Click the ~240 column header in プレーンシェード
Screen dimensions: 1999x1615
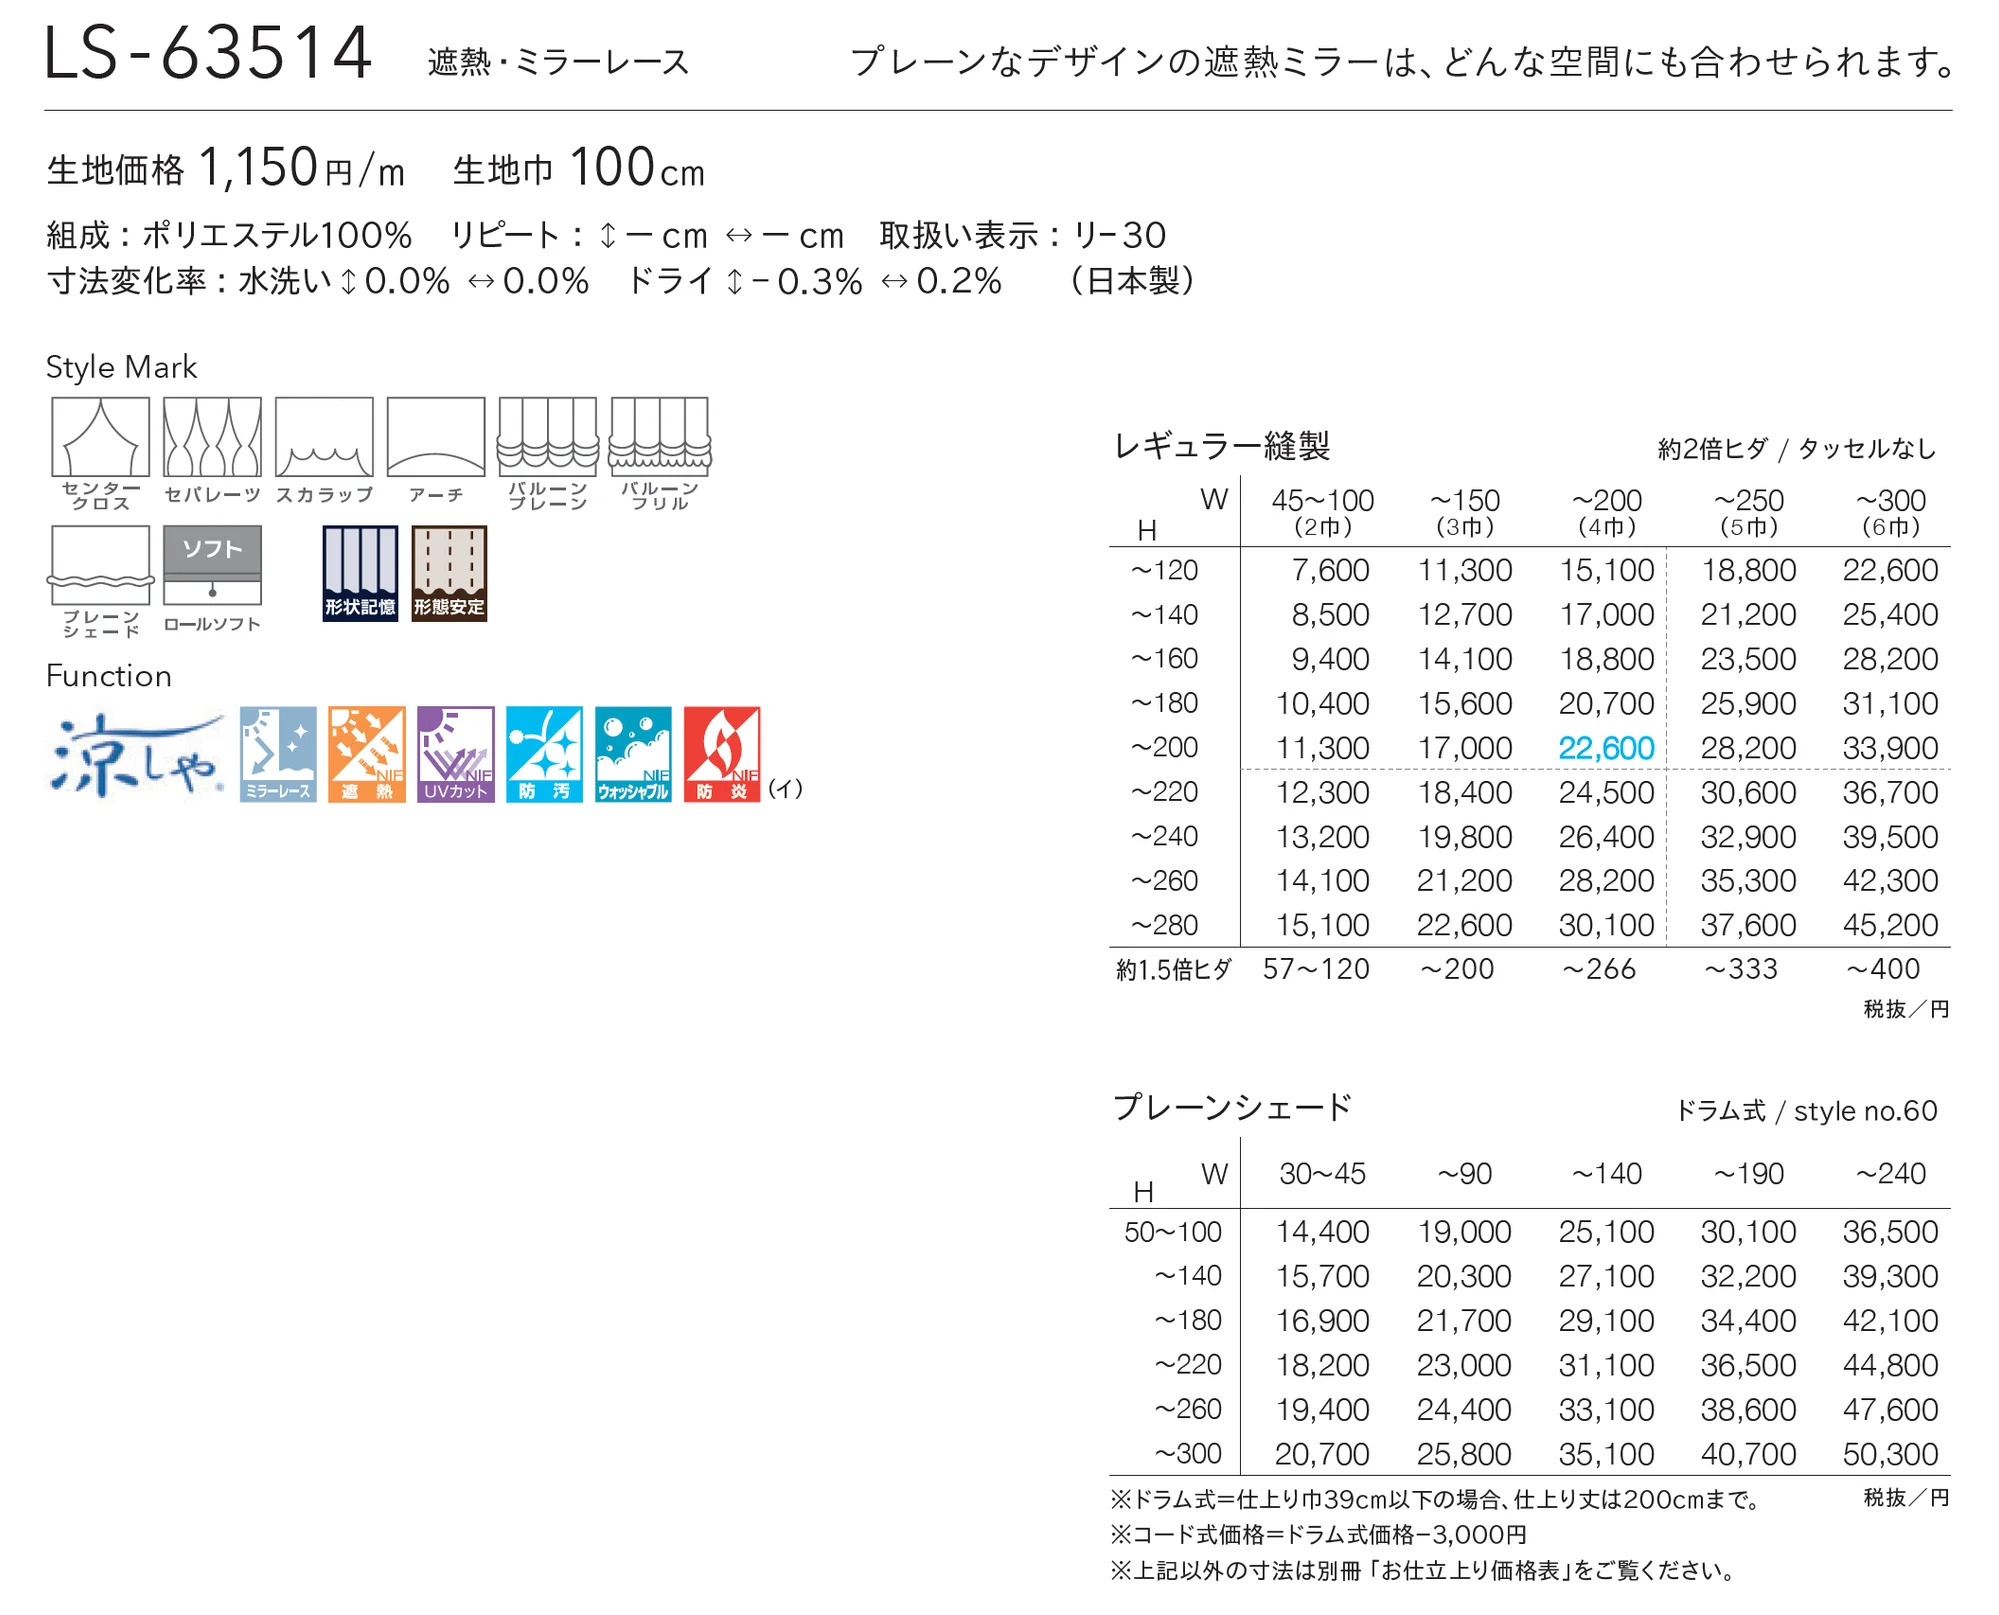pos(1891,1174)
